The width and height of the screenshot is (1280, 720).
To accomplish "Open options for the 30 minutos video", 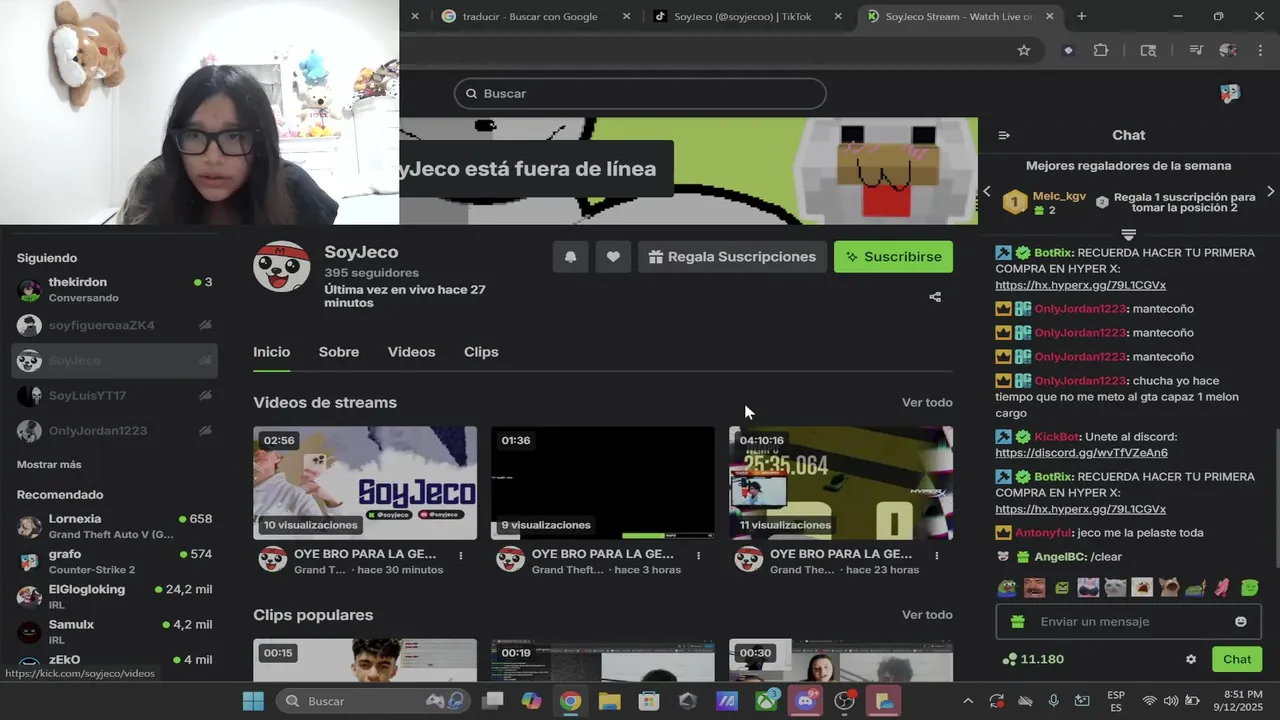I will click(x=461, y=555).
